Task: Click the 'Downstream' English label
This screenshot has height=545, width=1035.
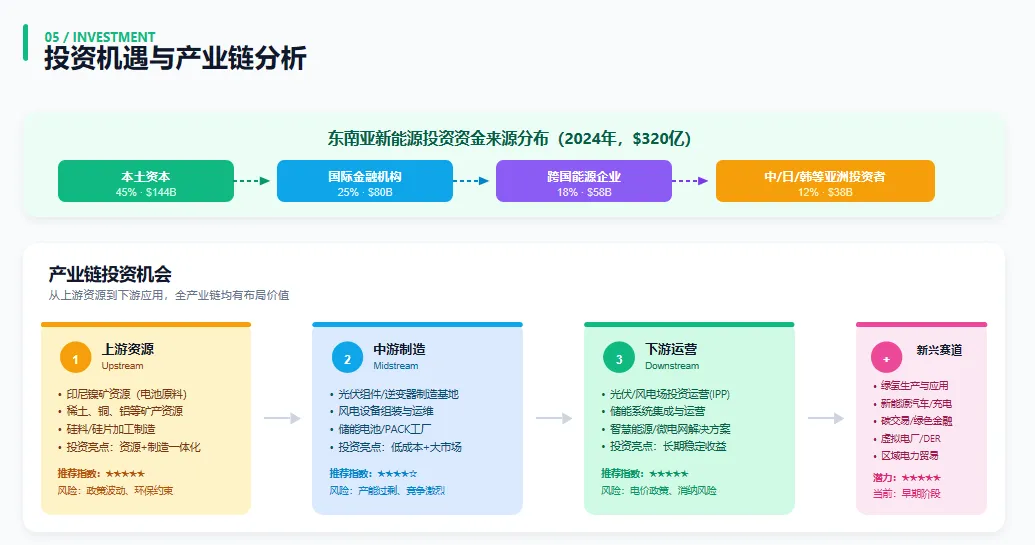Action: point(672,366)
